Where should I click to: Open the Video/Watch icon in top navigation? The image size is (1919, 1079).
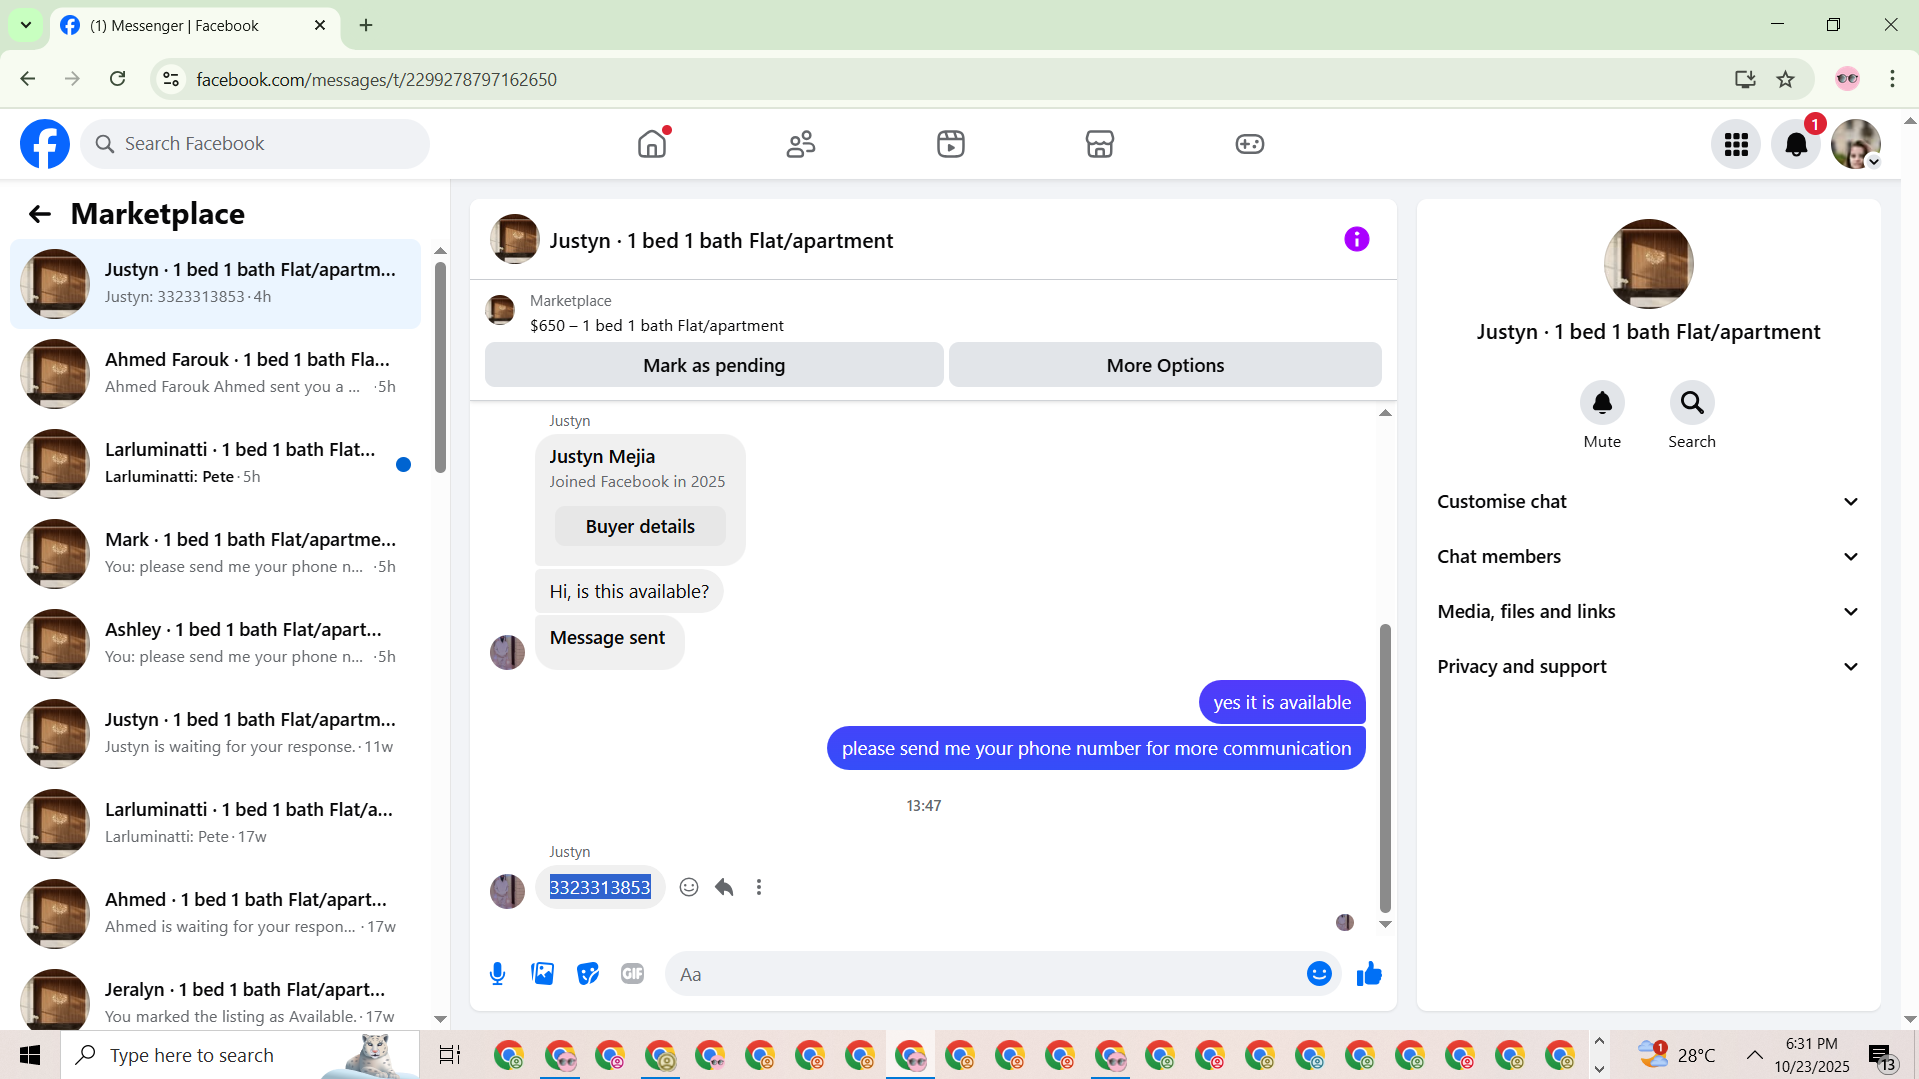951,144
